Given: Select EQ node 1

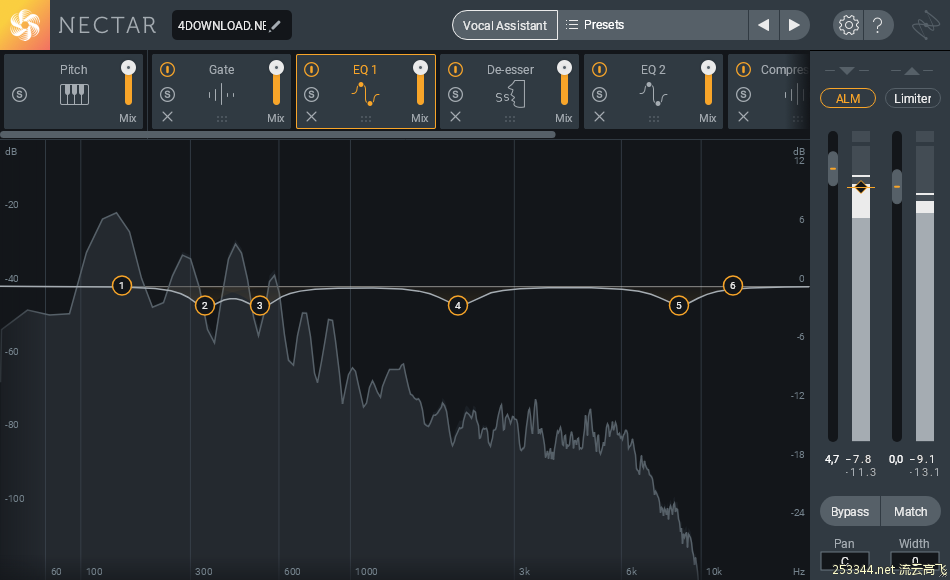Looking at the screenshot, I should (122, 285).
